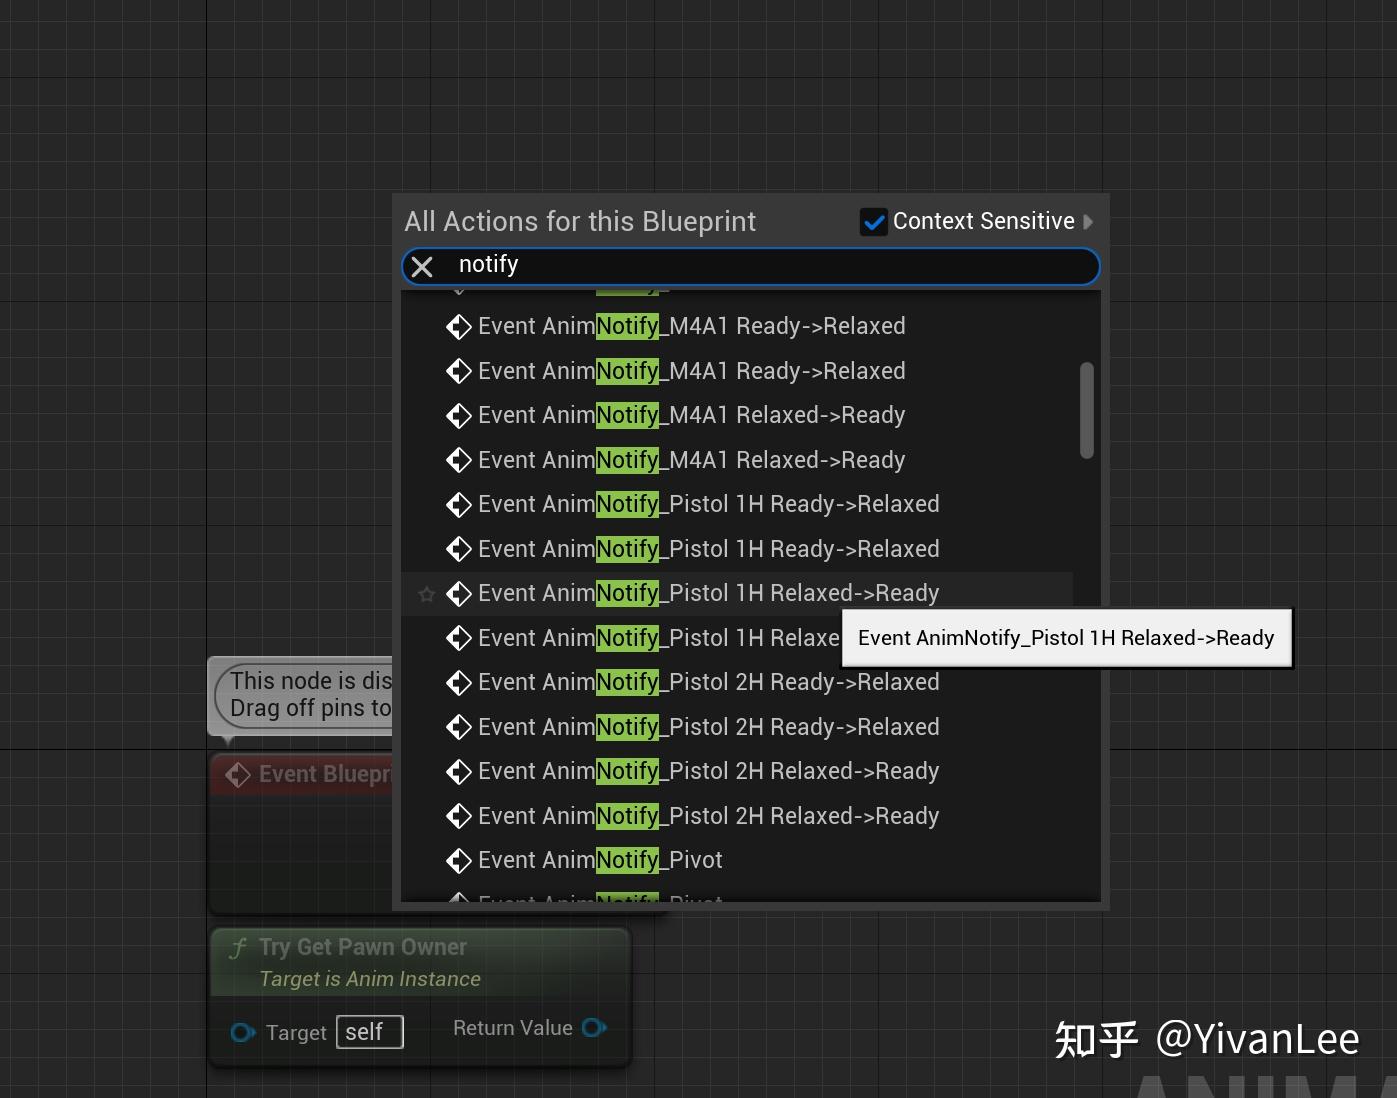Click the diamond icon beside Event AnimNotify_Pivot

tap(459, 860)
